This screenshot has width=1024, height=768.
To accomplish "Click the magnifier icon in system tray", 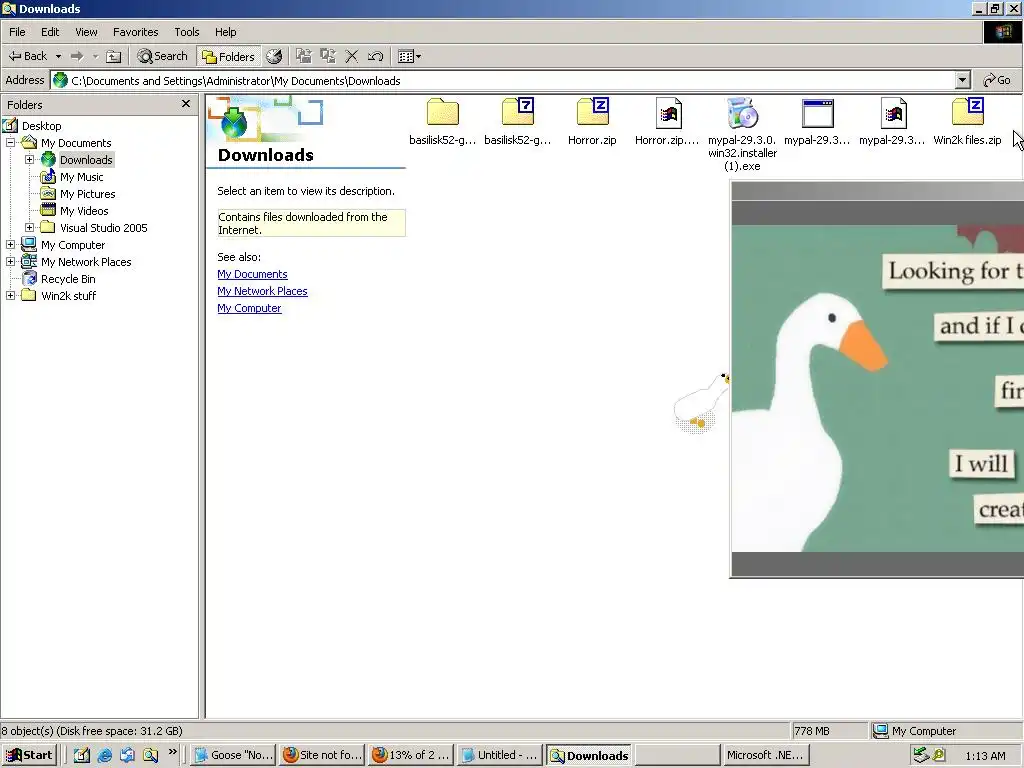I will tap(939, 756).
